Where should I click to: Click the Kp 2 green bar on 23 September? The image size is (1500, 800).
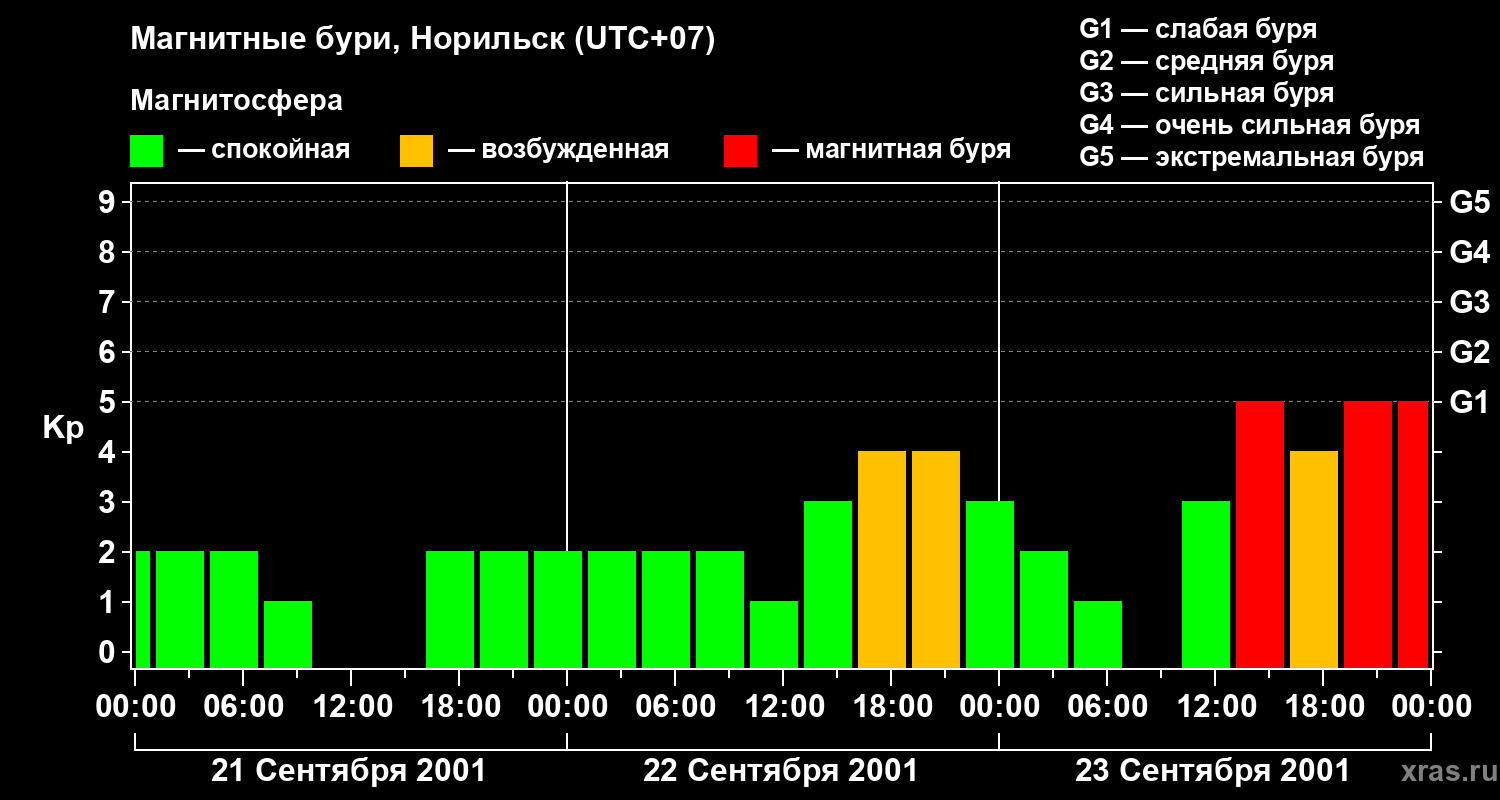tap(1044, 609)
